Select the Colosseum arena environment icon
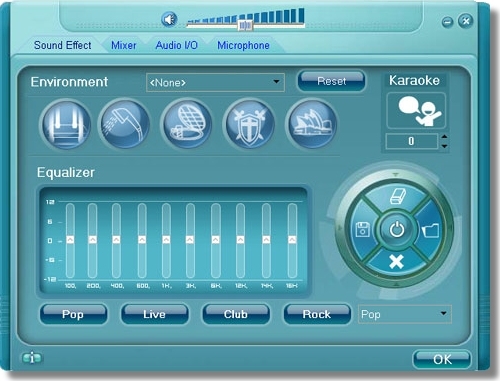The width and height of the screenshot is (500, 381). [x=186, y=124]
